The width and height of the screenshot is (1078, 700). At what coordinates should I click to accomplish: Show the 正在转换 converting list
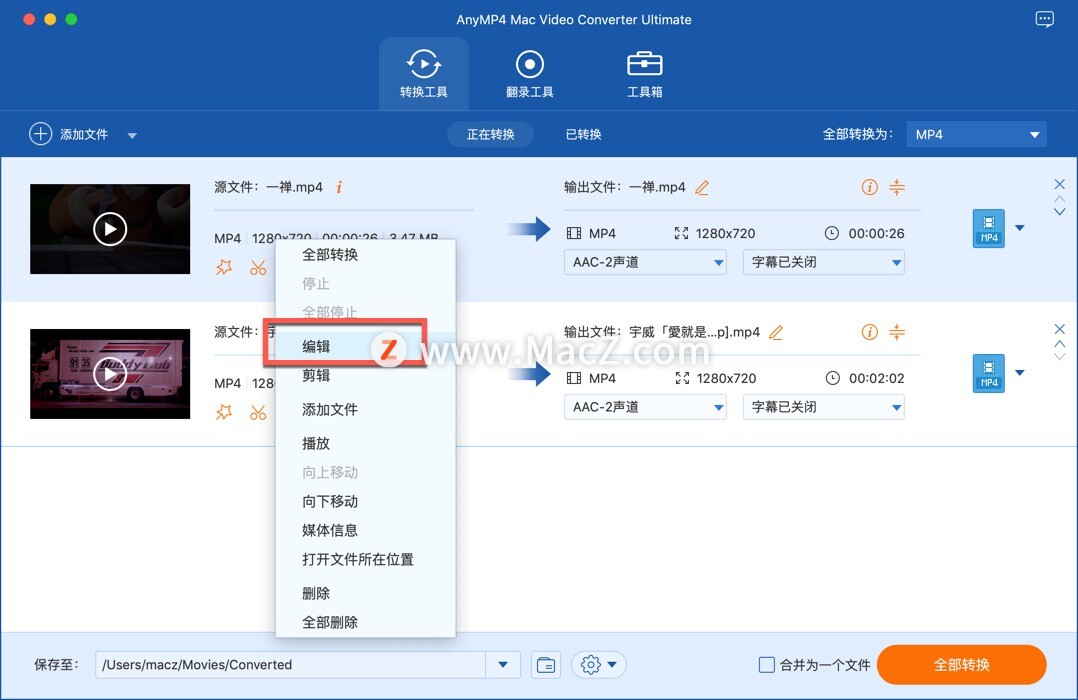[490, 134]
